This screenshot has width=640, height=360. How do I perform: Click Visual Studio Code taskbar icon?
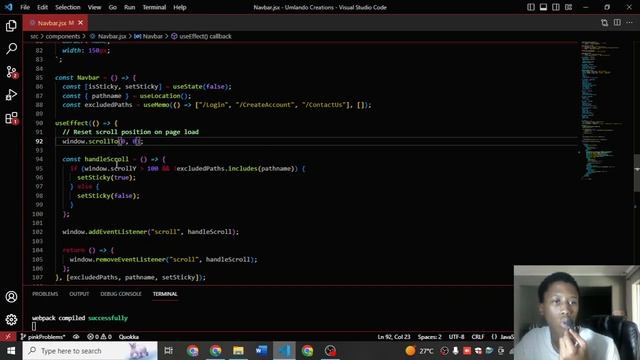pyautogui.click(x=284, y=351)
